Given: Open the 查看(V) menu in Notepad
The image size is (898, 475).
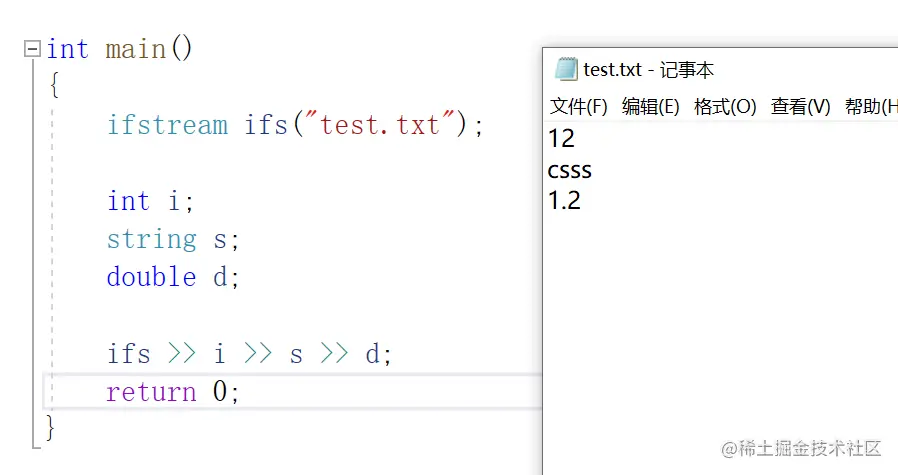Looking at the screenshot, I should [x=800, y=107].
